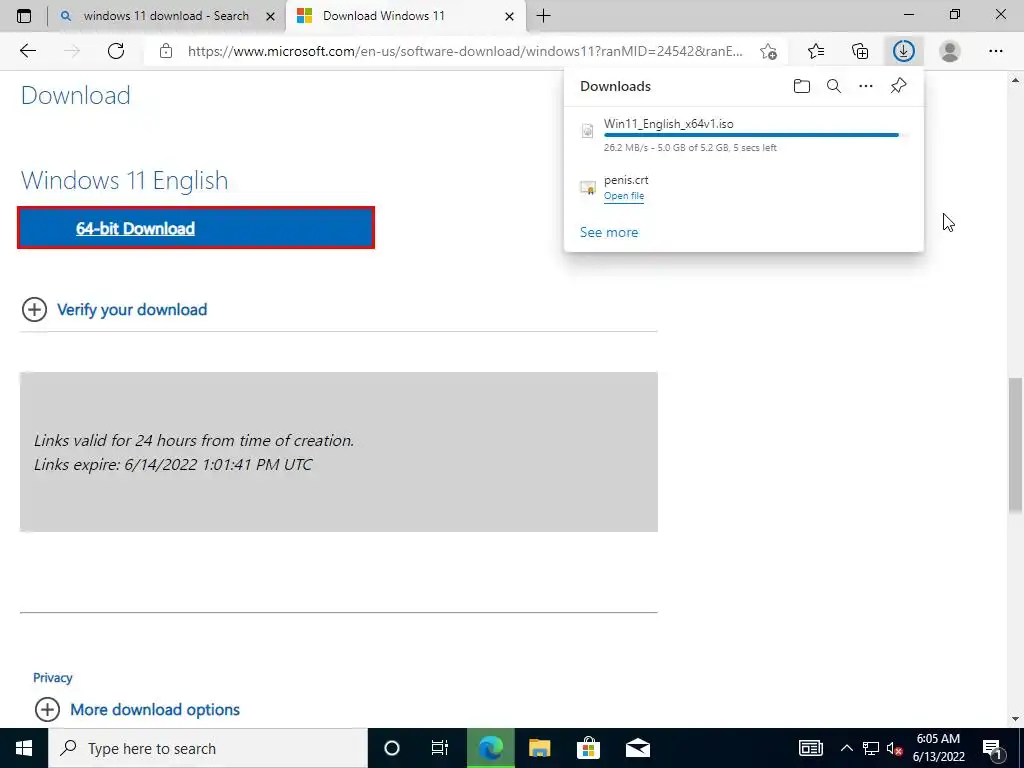Open Cortana from the taskbar
Screen dimensions: 1024x768
(x=391, y=748)
